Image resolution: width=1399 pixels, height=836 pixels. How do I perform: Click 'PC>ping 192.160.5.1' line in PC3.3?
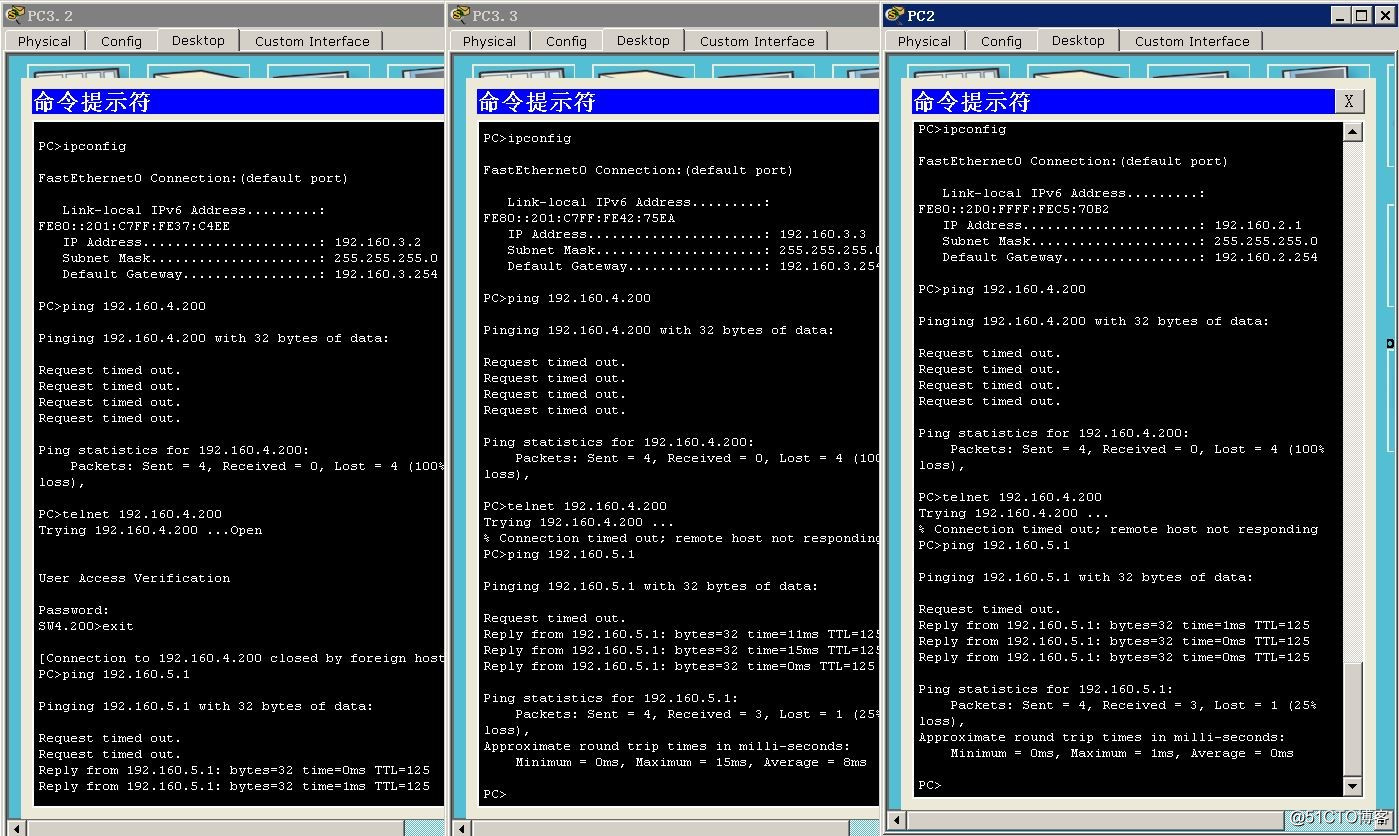(559, 554)
